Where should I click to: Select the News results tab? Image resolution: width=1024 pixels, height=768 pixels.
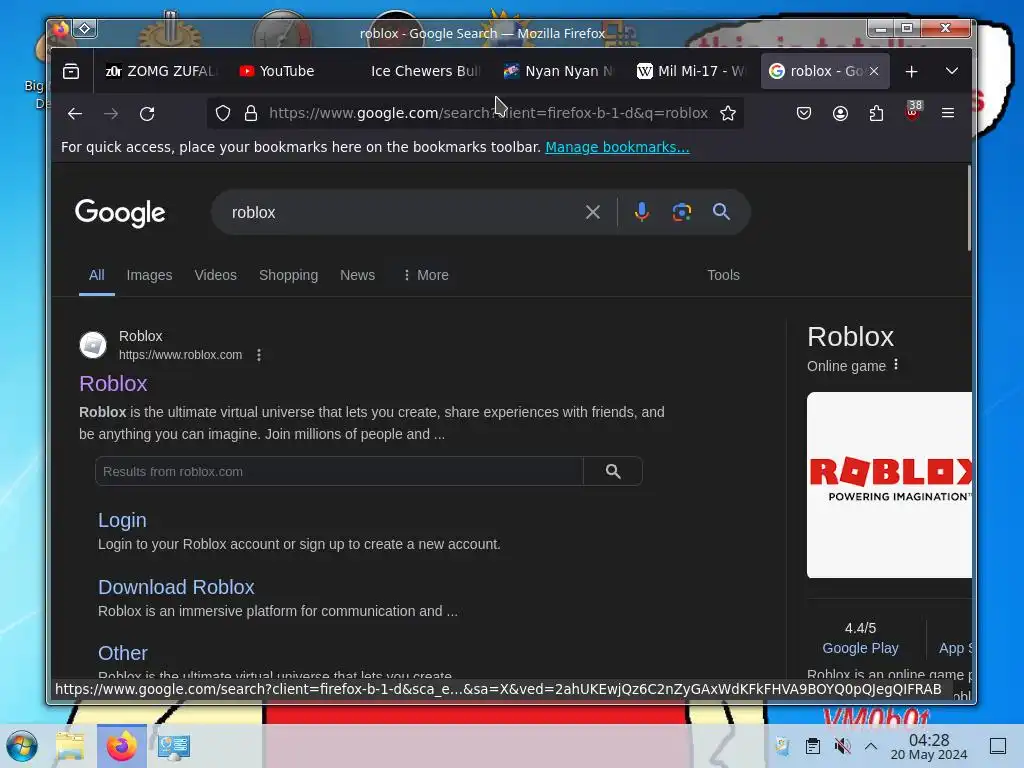tap(357, 275)
